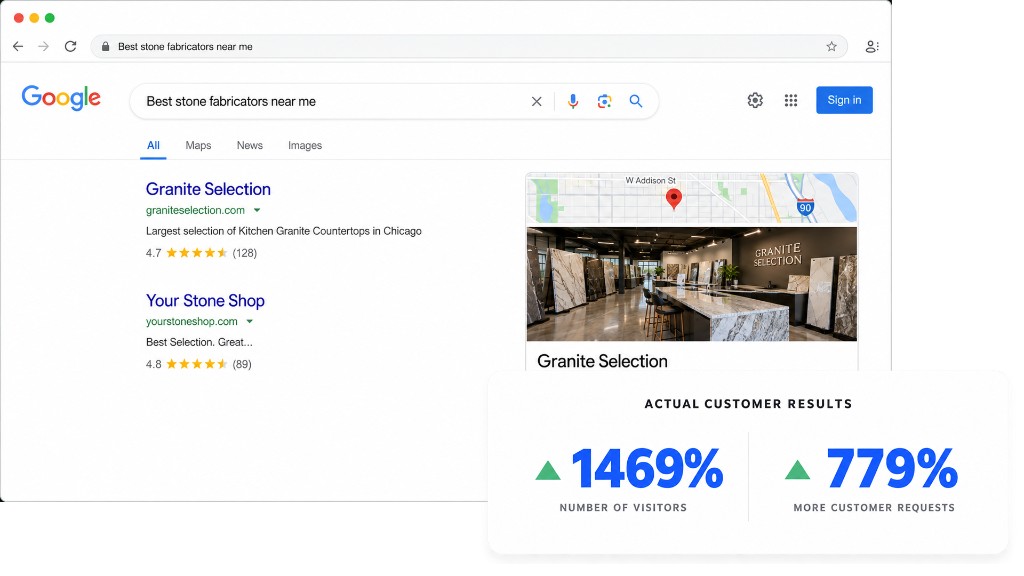Click the browser address bar
The width and height of the screenshot is (1024, 576).
(469, 46)
